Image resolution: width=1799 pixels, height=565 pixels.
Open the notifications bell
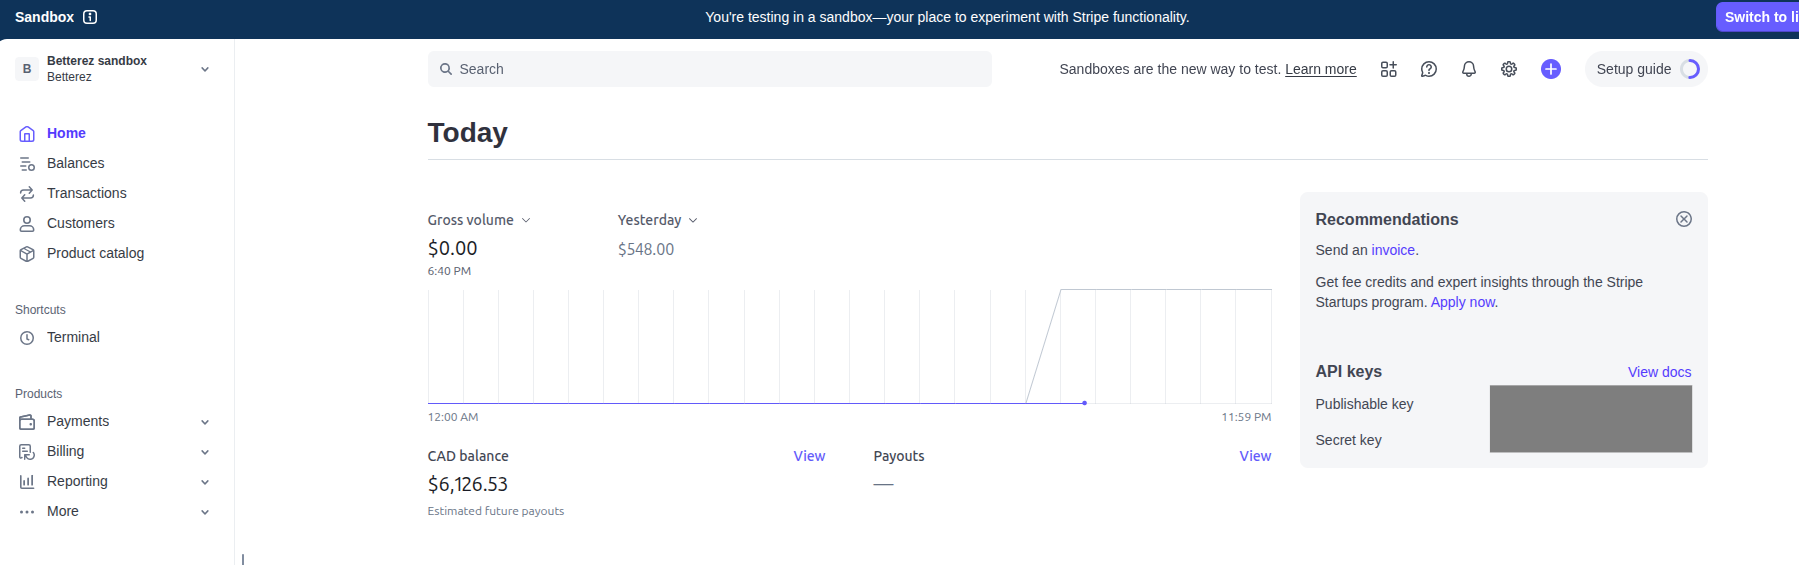(1468, 69)
